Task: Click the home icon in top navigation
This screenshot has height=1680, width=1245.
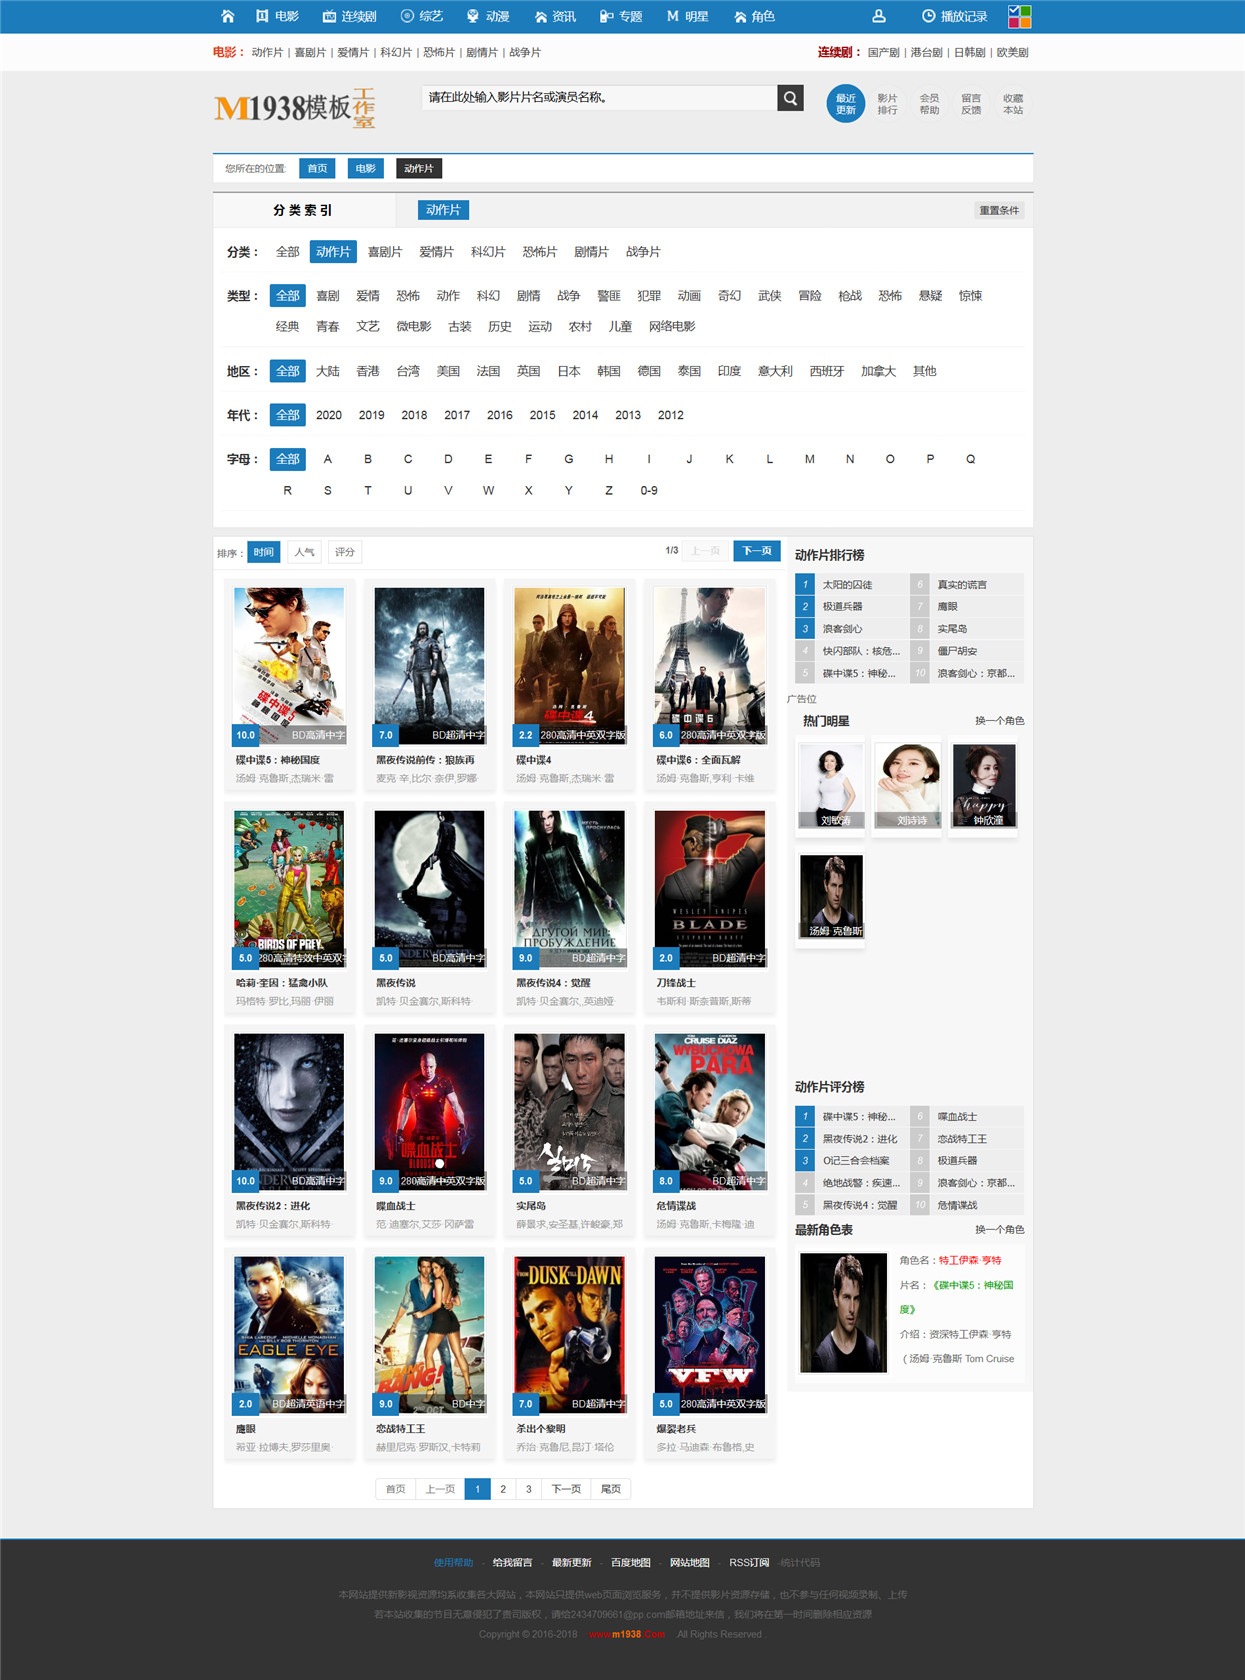Action: click(228, 16)
